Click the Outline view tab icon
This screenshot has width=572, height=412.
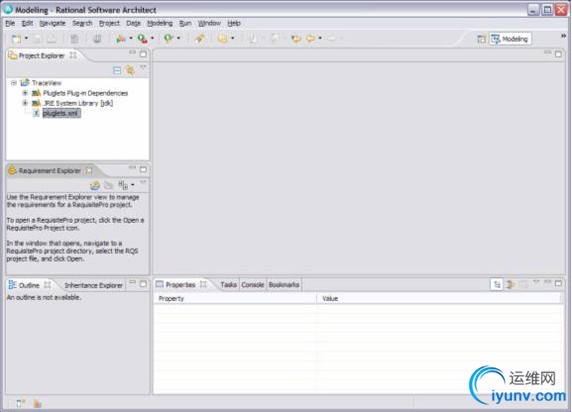tap(12, 285)
